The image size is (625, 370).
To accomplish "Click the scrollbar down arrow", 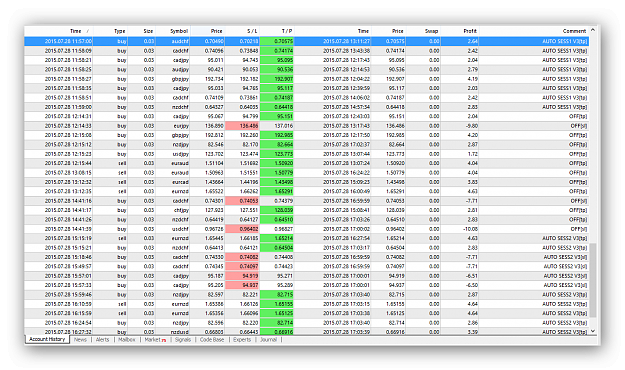I will coord(593,331).
